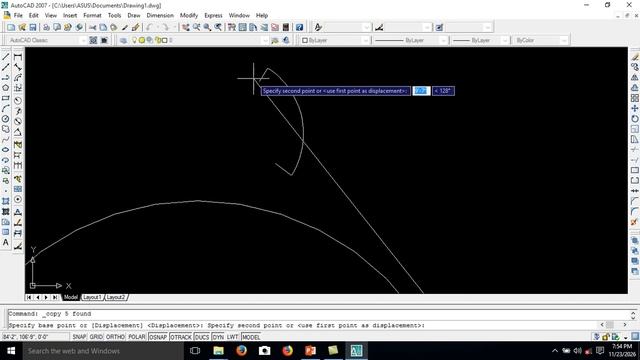Toggle OTRACK in status bar

click(x=181, y=337)
